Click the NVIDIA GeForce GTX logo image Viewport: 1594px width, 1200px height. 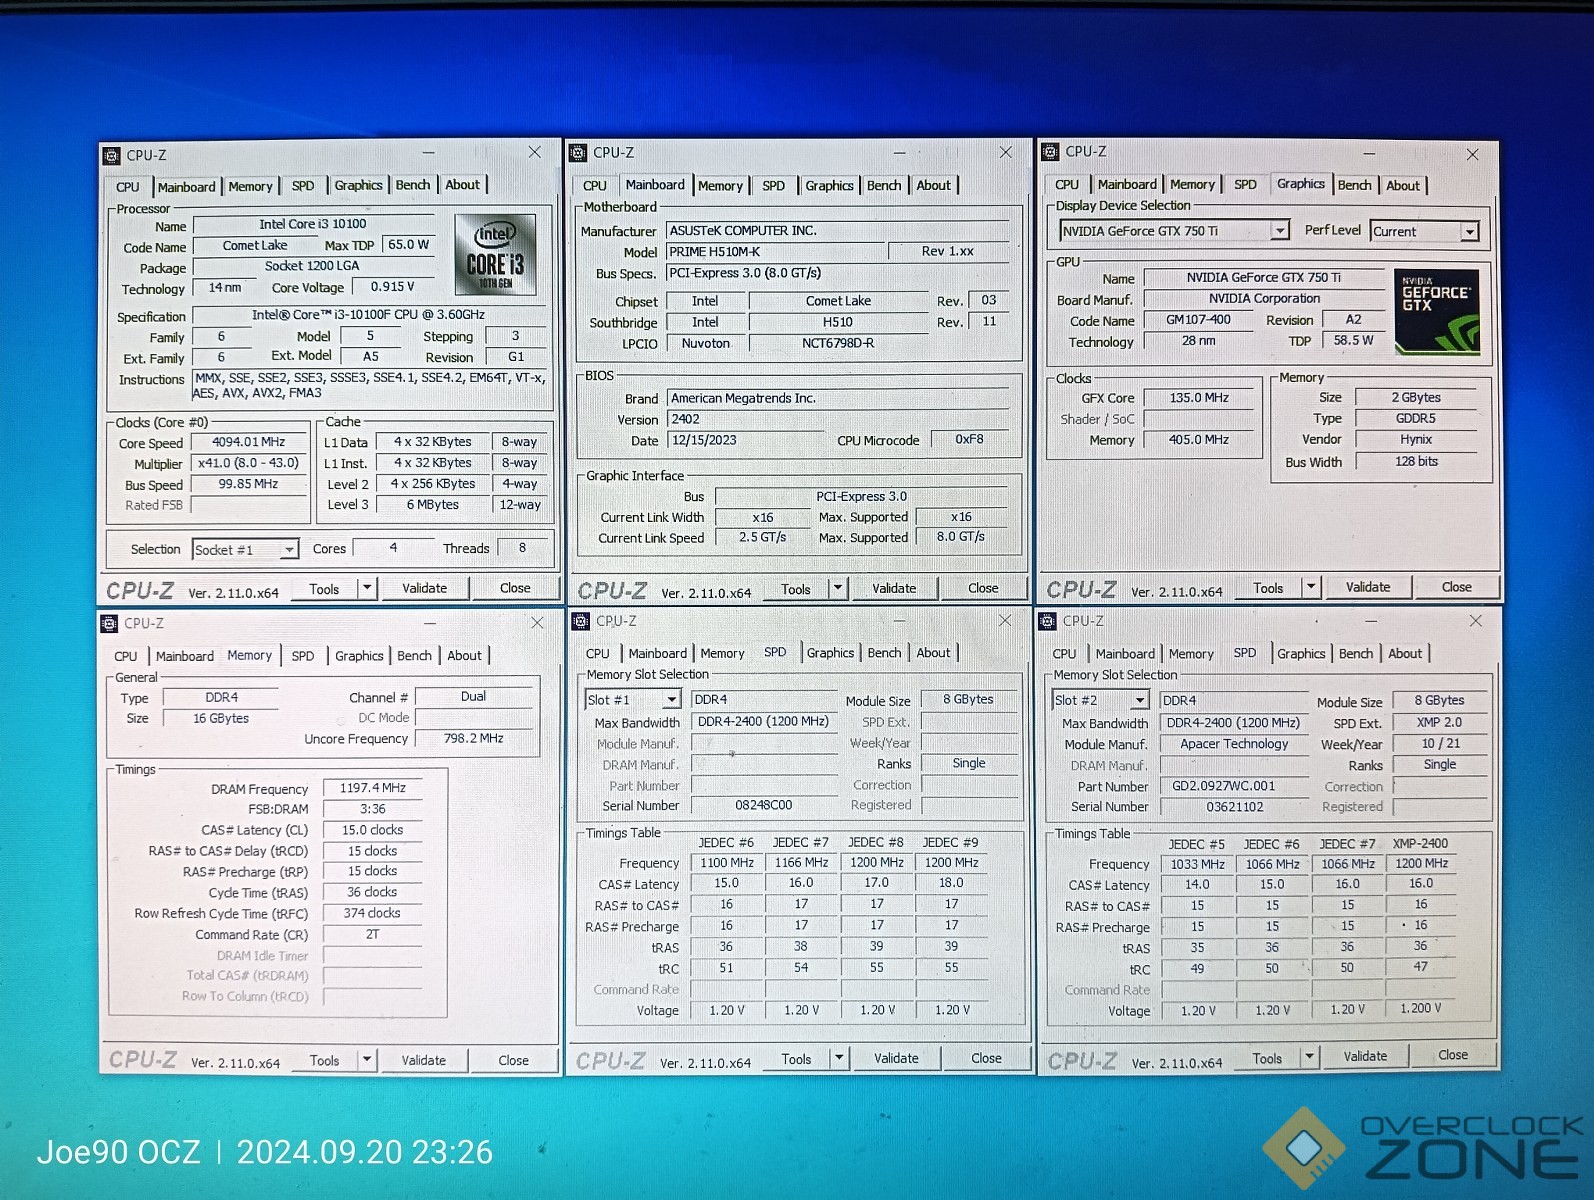pos(1437,312)
